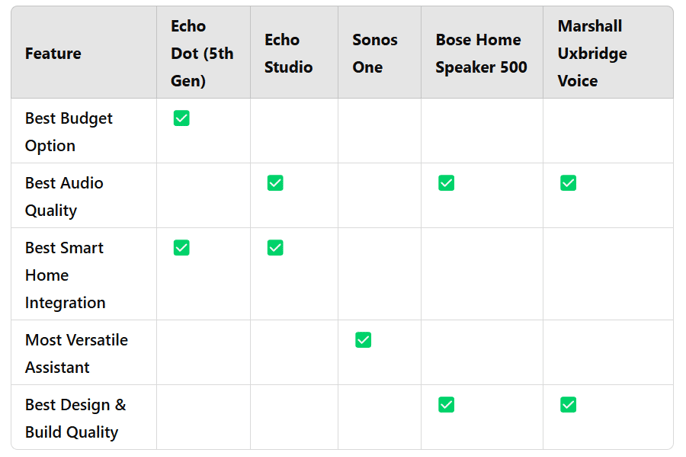Click Echo Studio Smart Home Integration checkmark
This screenshot has height=457, width=686.
tap(275, 248)
